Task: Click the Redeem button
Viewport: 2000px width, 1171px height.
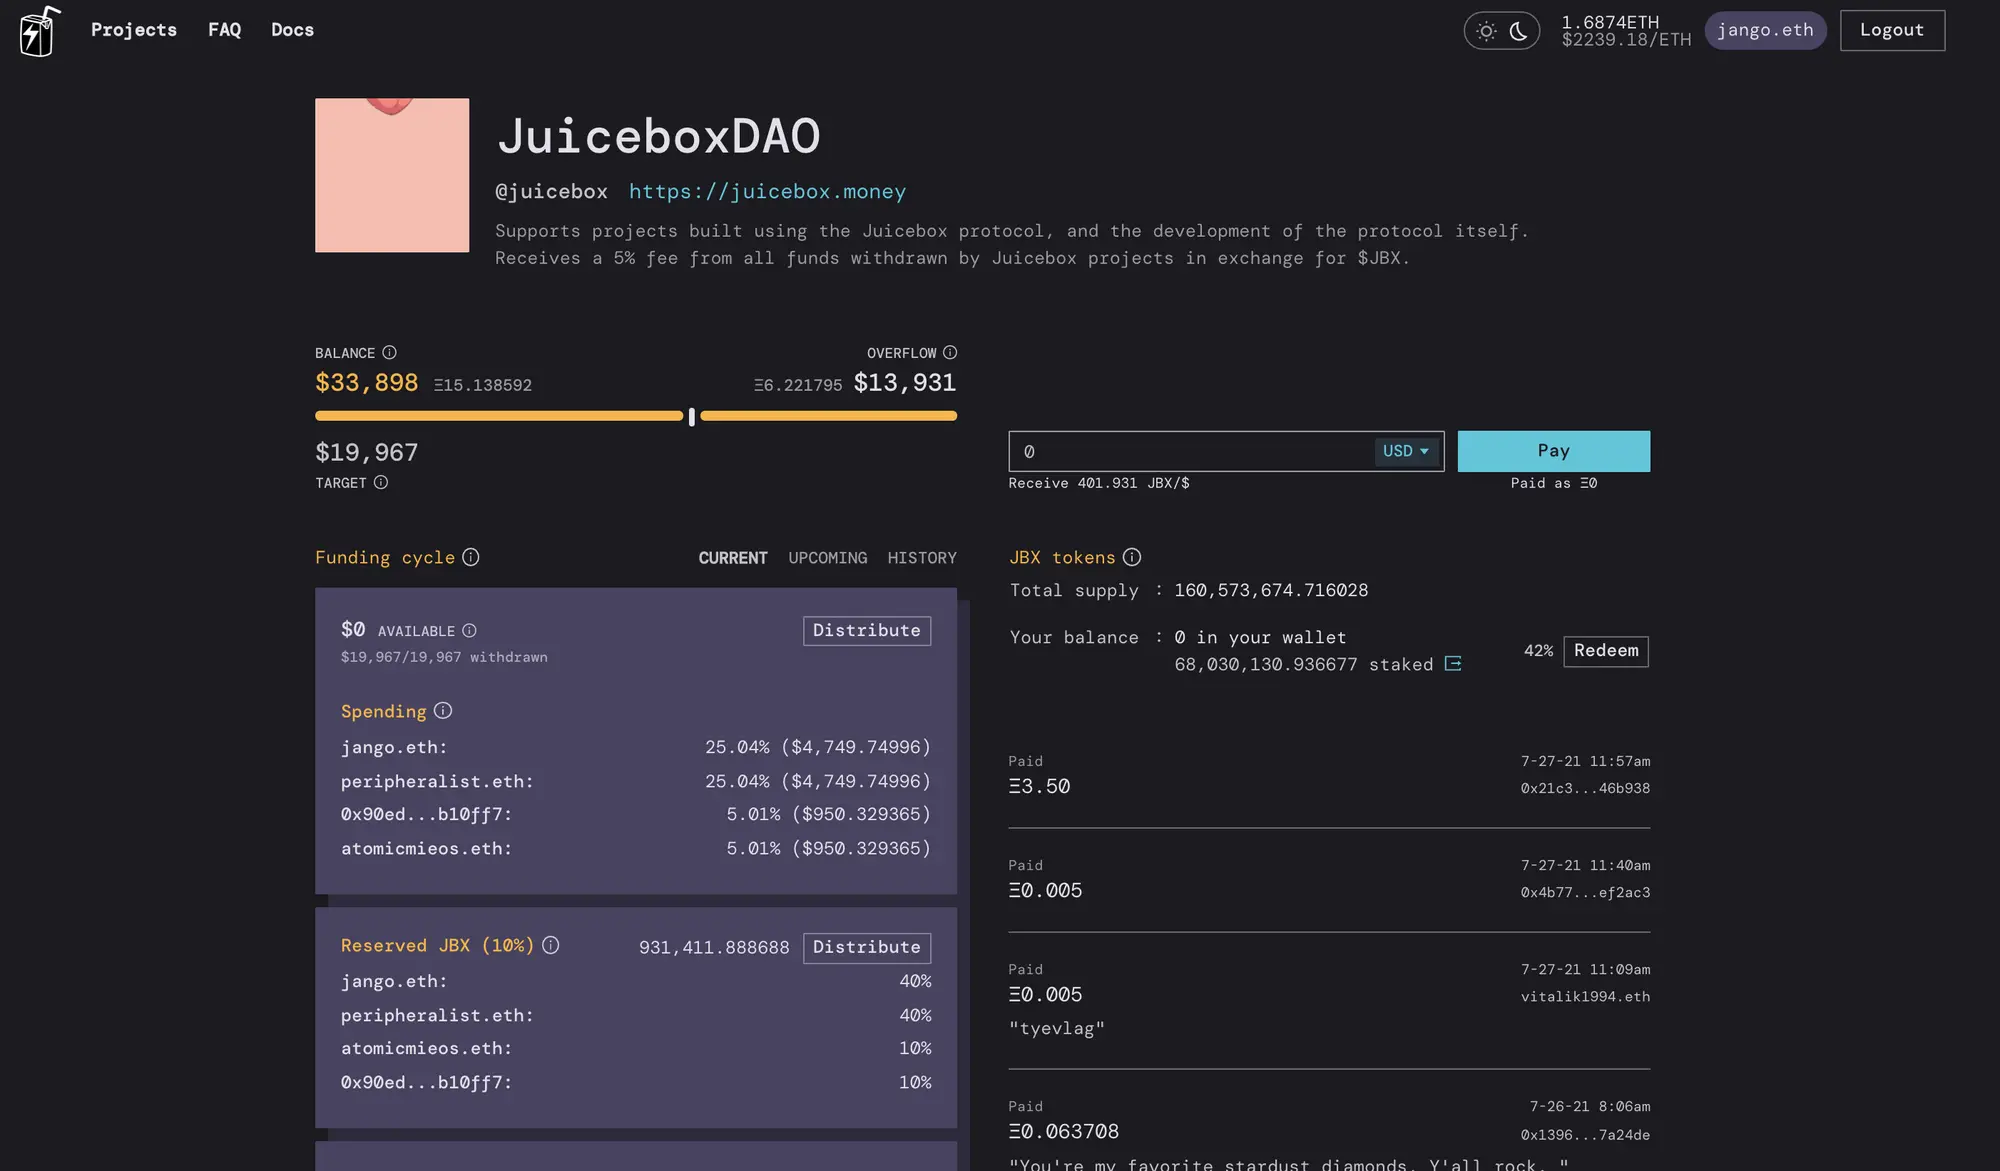Action: tap(1605, 651)
